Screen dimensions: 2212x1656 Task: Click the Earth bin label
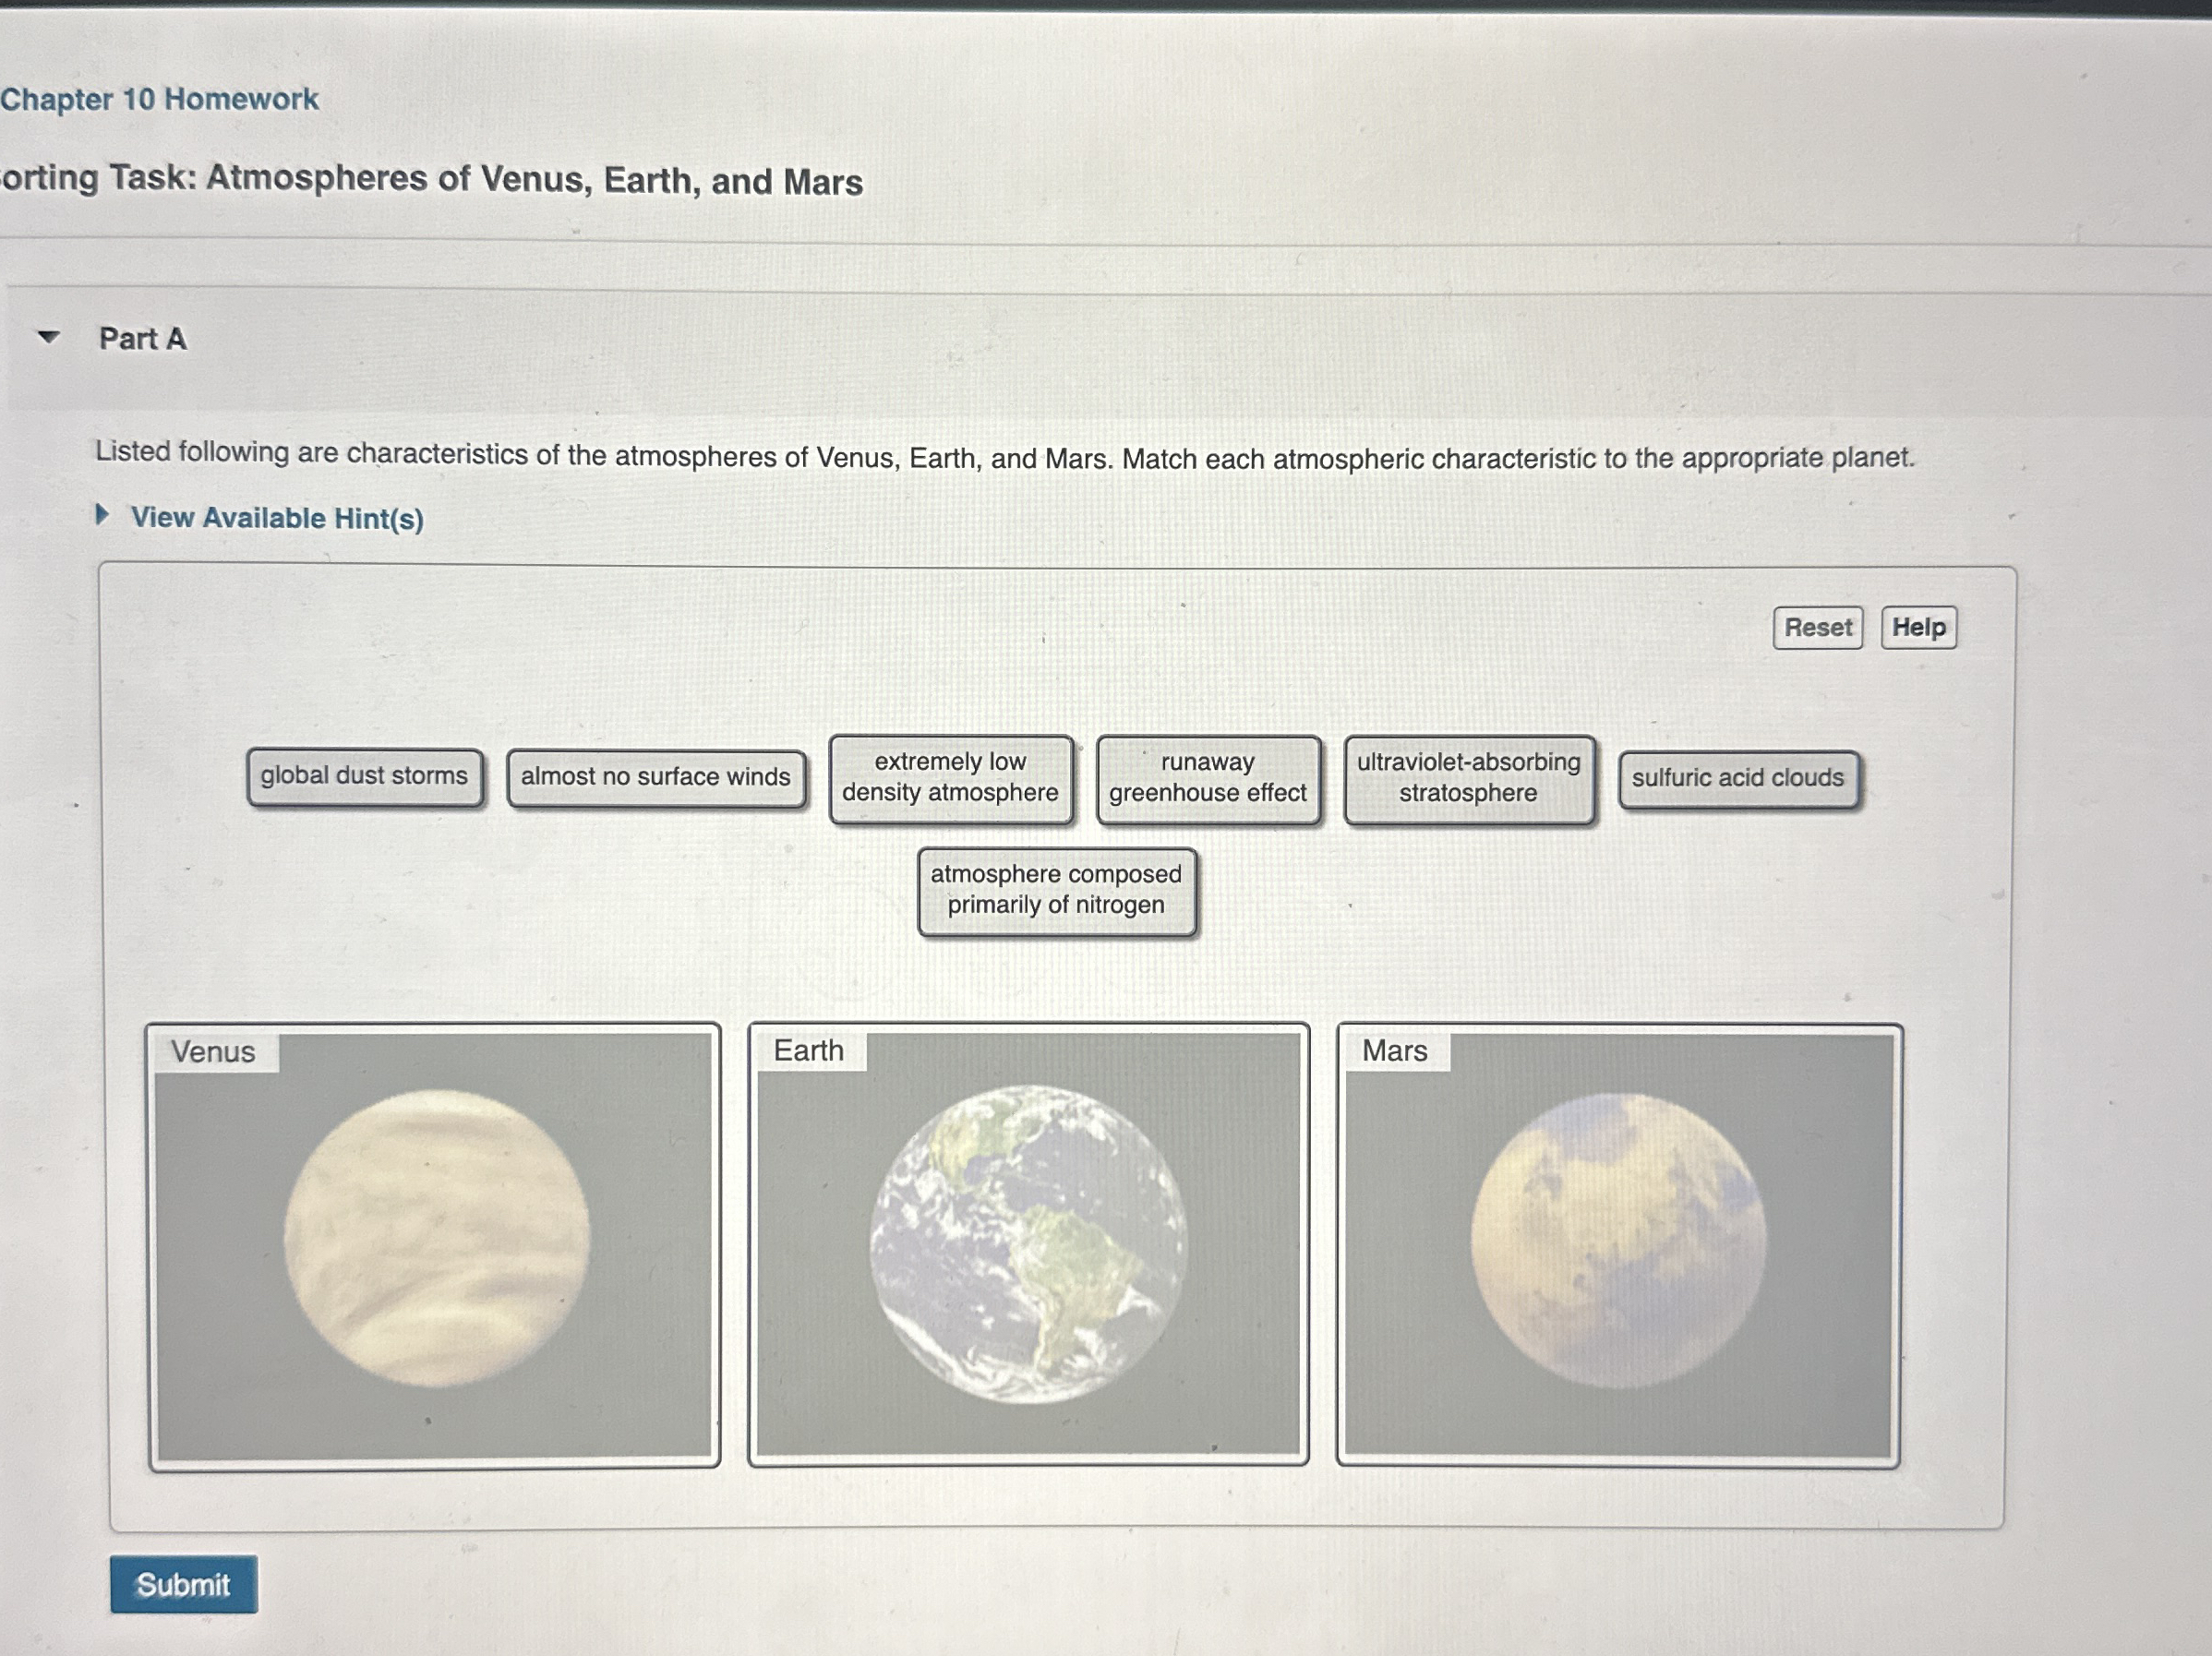point(808,1051)
